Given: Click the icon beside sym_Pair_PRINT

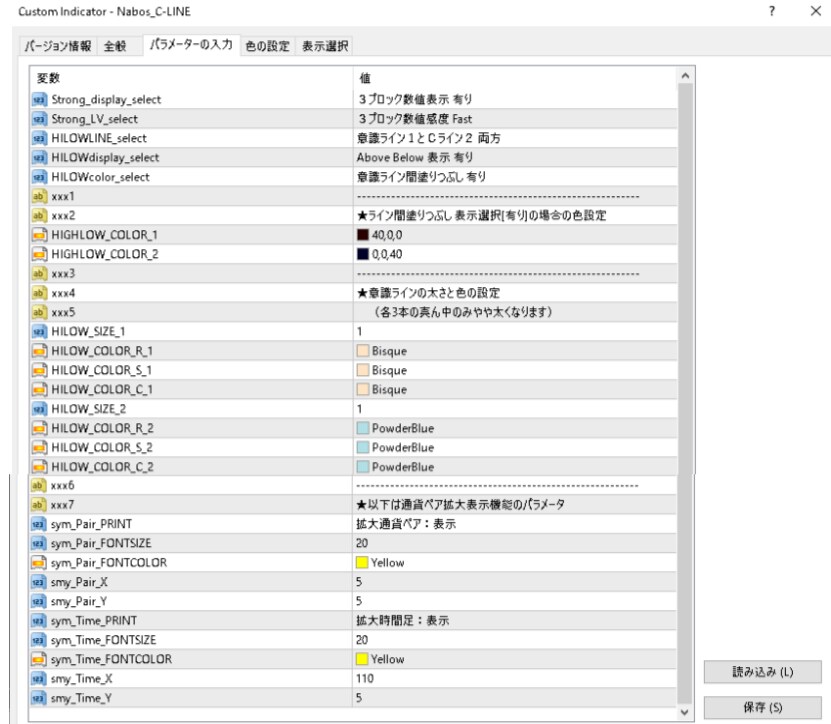Looking at the screenshot, I should click(x=39, y=524).
